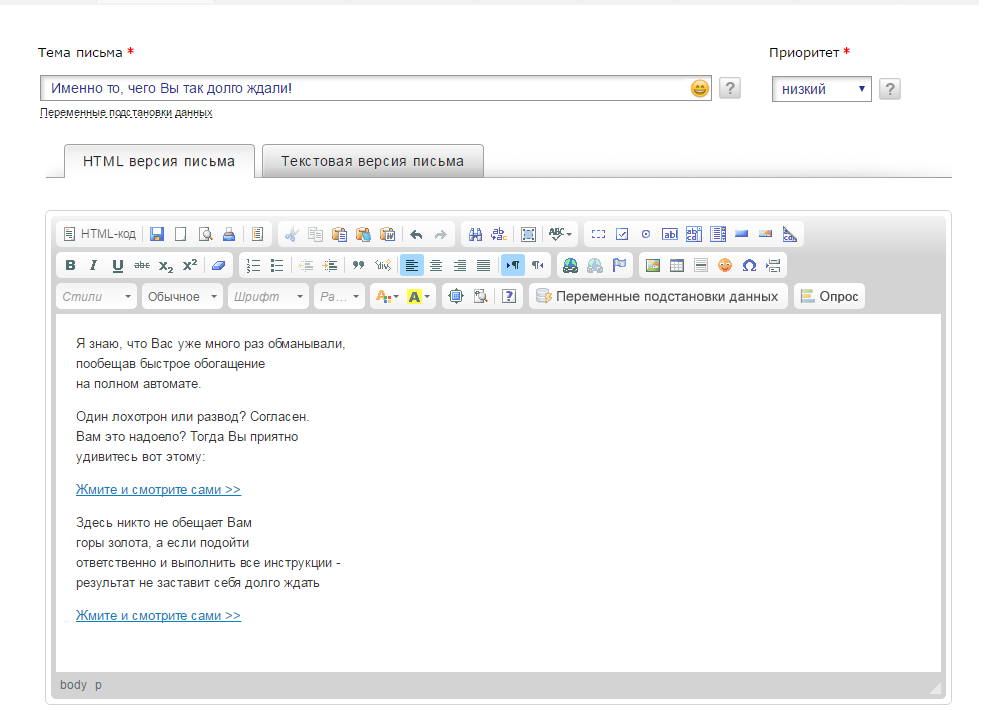Open the Templates icon
Screen dimensions: 994x710
257,235
